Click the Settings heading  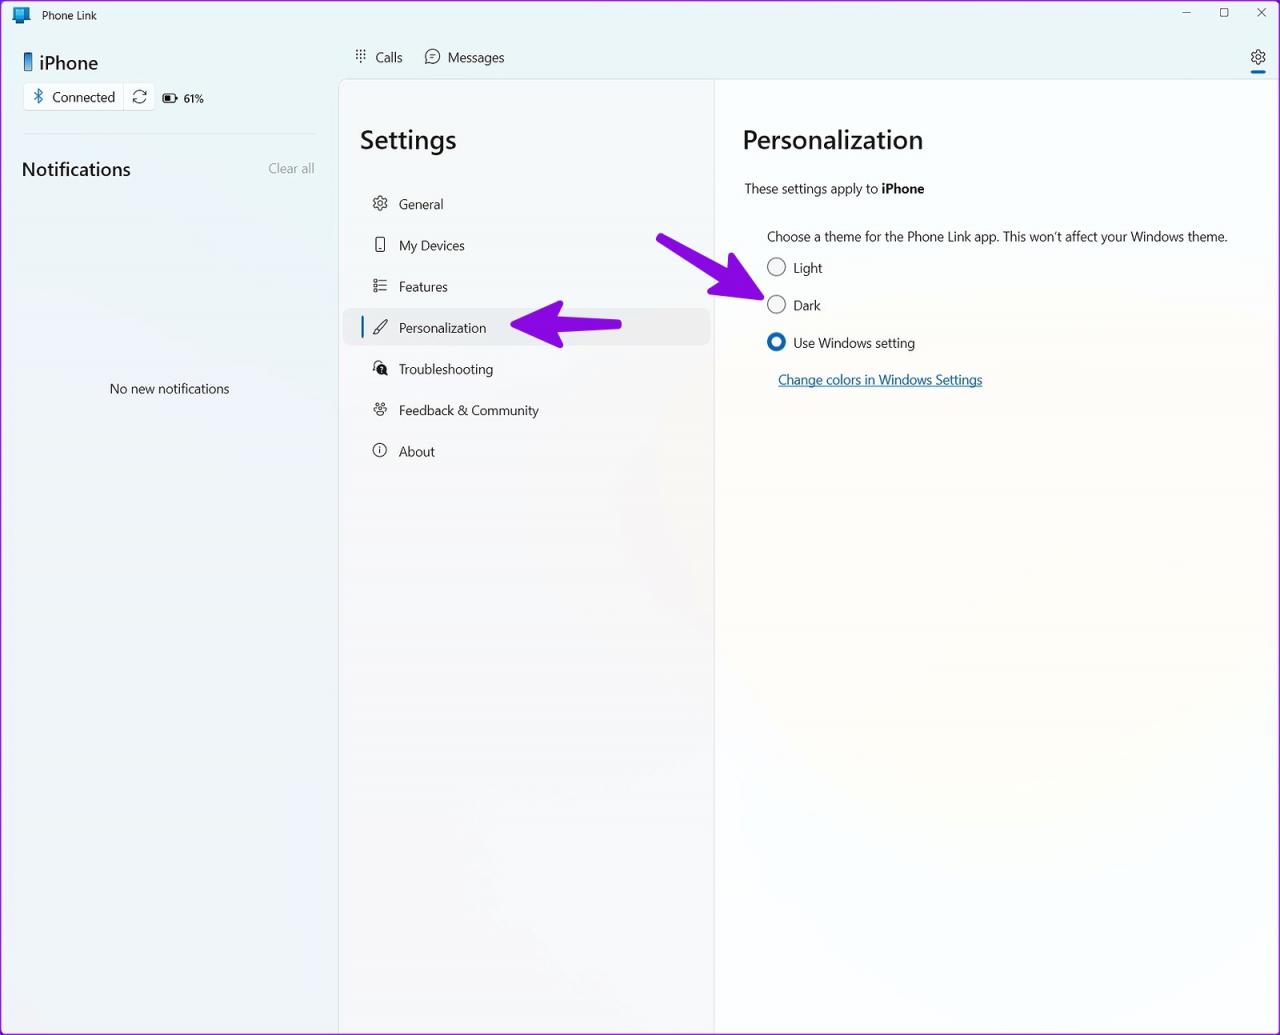pyautogui.click(x=408, y=140)
